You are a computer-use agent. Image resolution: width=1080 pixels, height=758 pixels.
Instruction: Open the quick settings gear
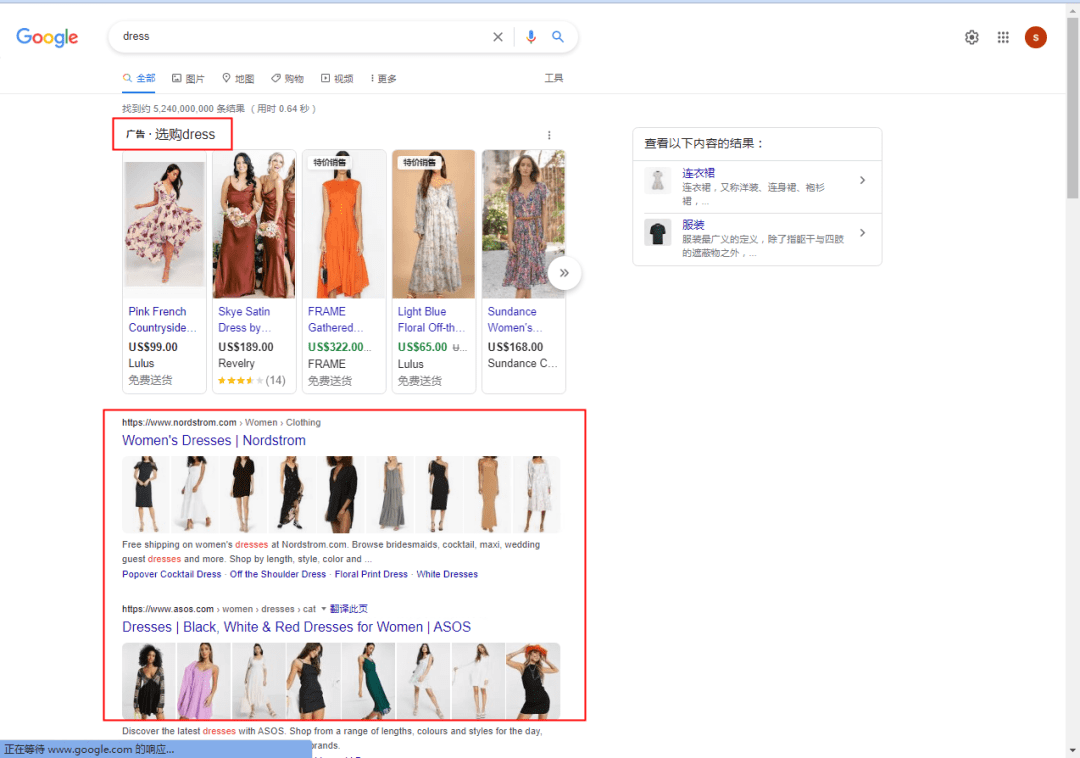click(x=971, y=37)
